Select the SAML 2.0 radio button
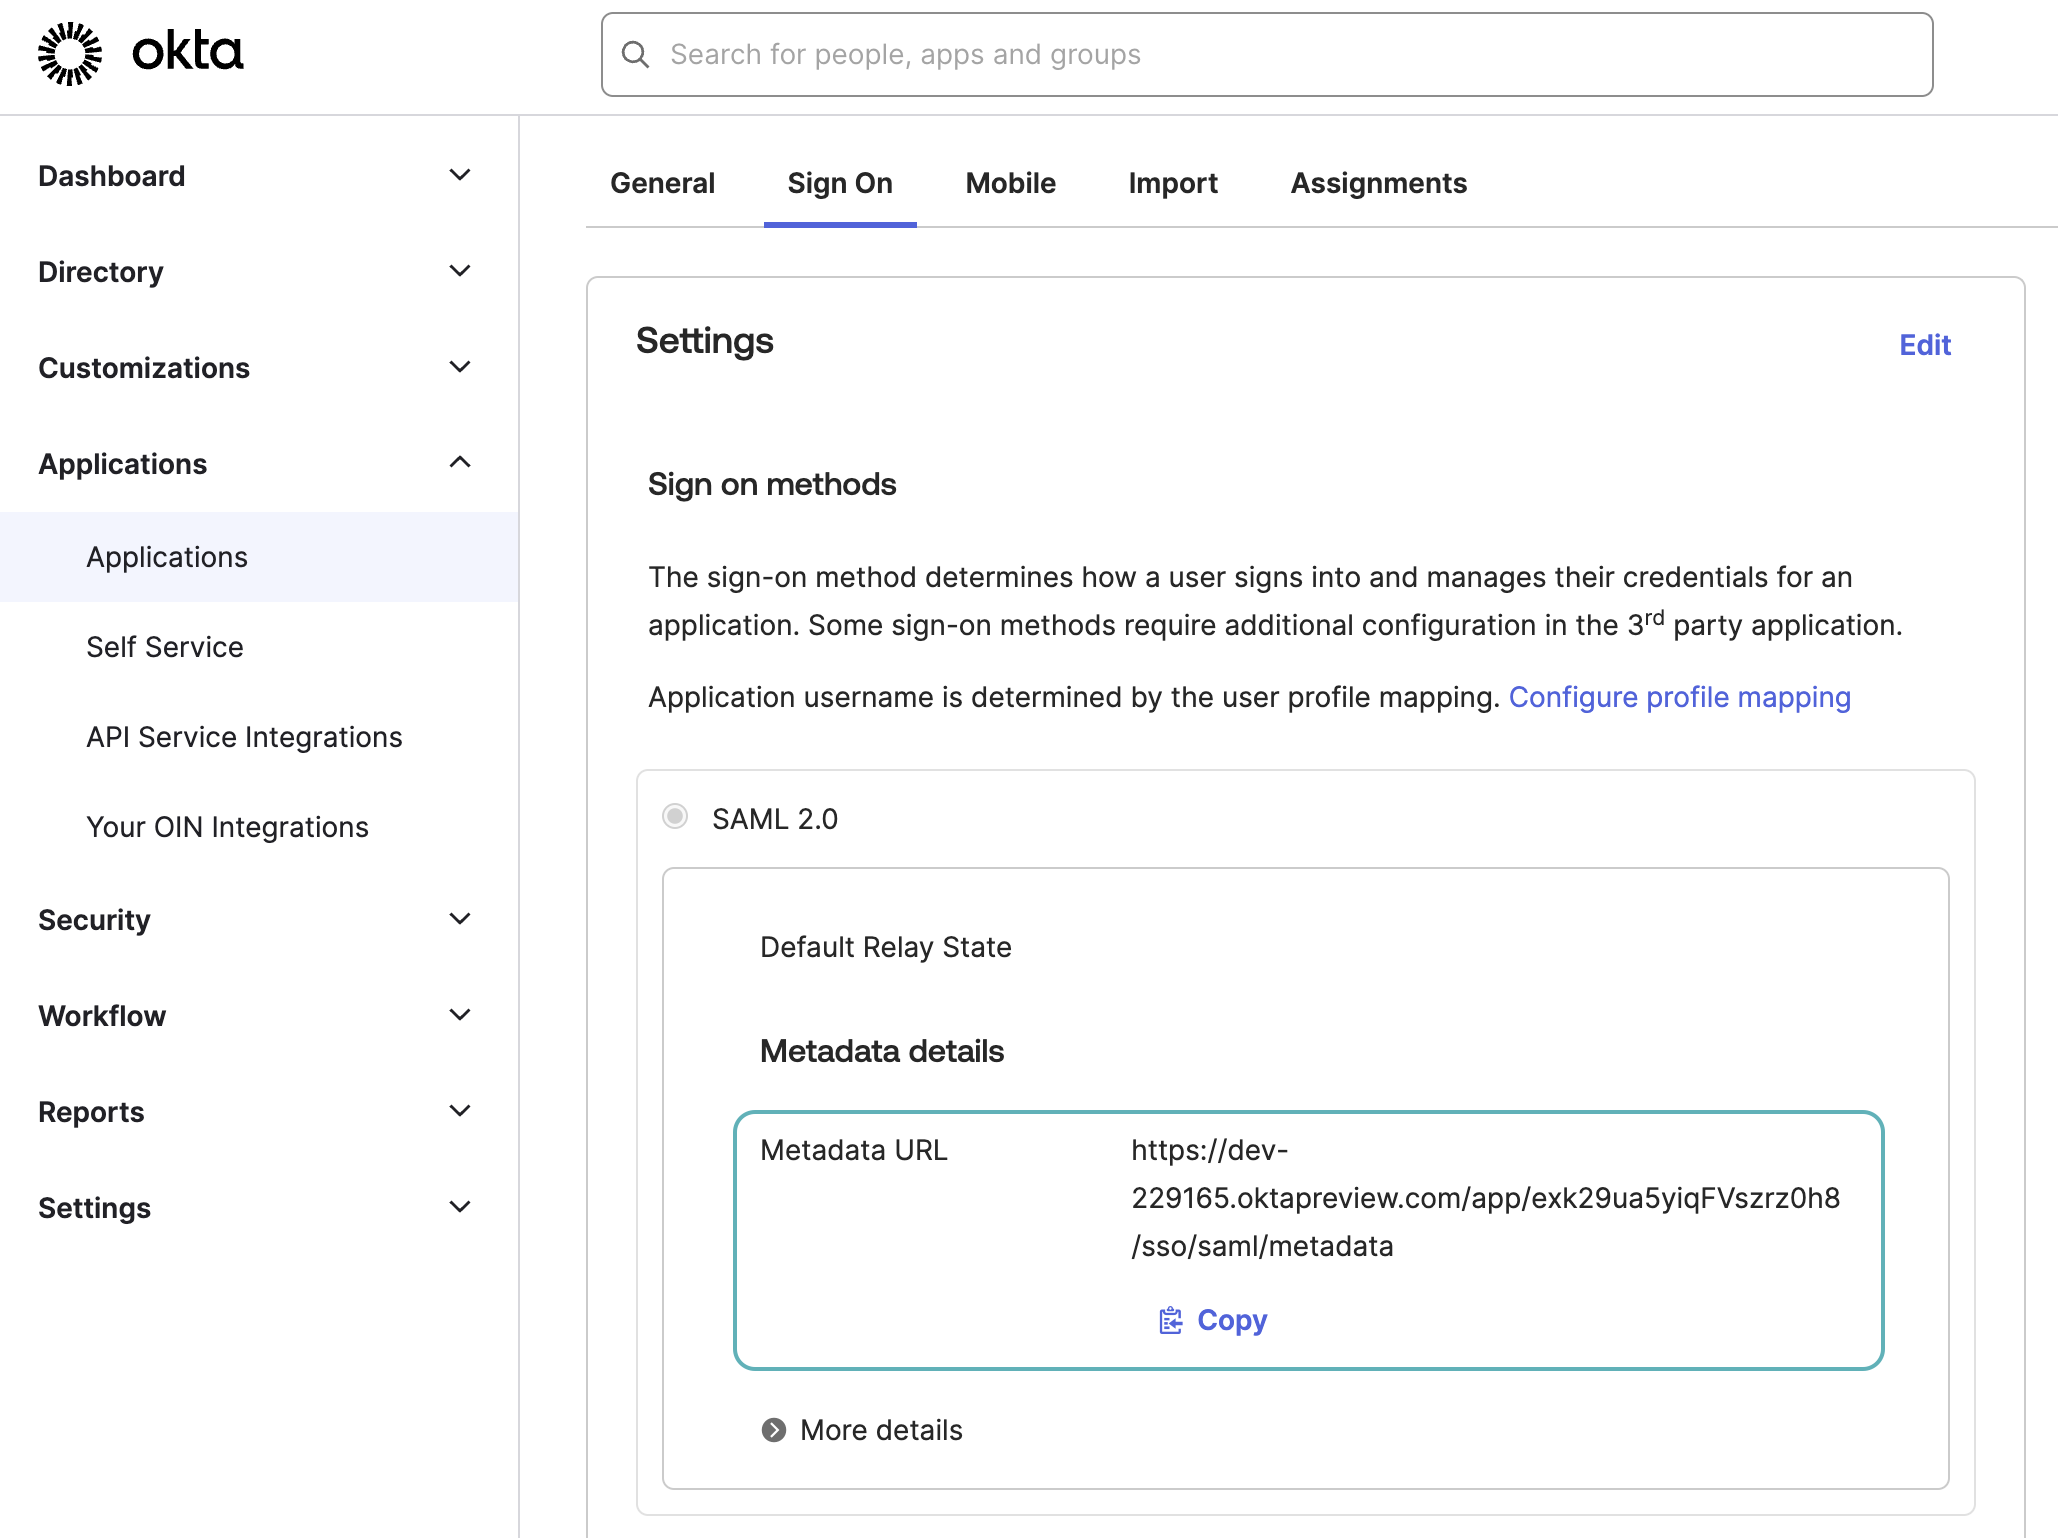This screenshot has width=2058, height=1538. point(674,817)
